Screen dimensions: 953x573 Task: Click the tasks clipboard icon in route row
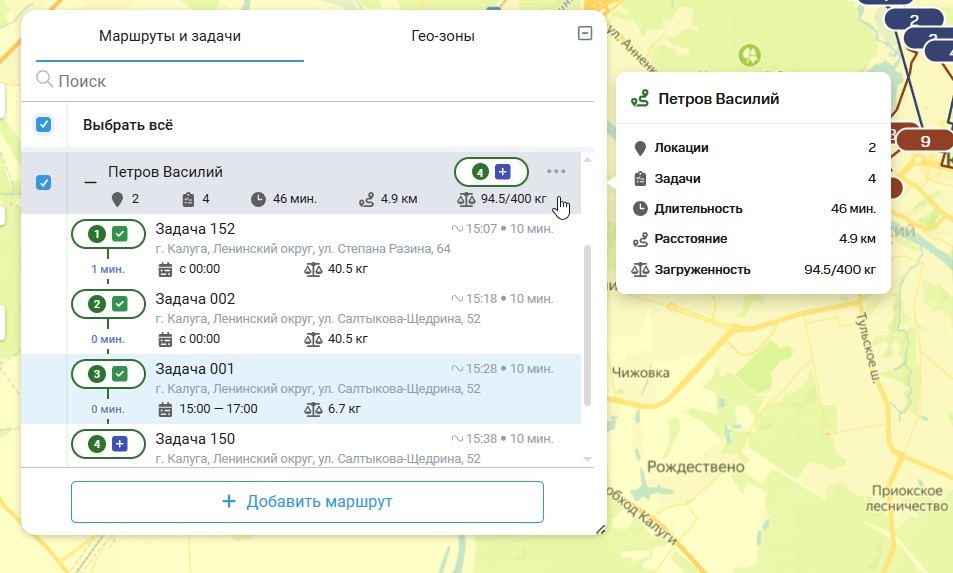pos(187,199)
